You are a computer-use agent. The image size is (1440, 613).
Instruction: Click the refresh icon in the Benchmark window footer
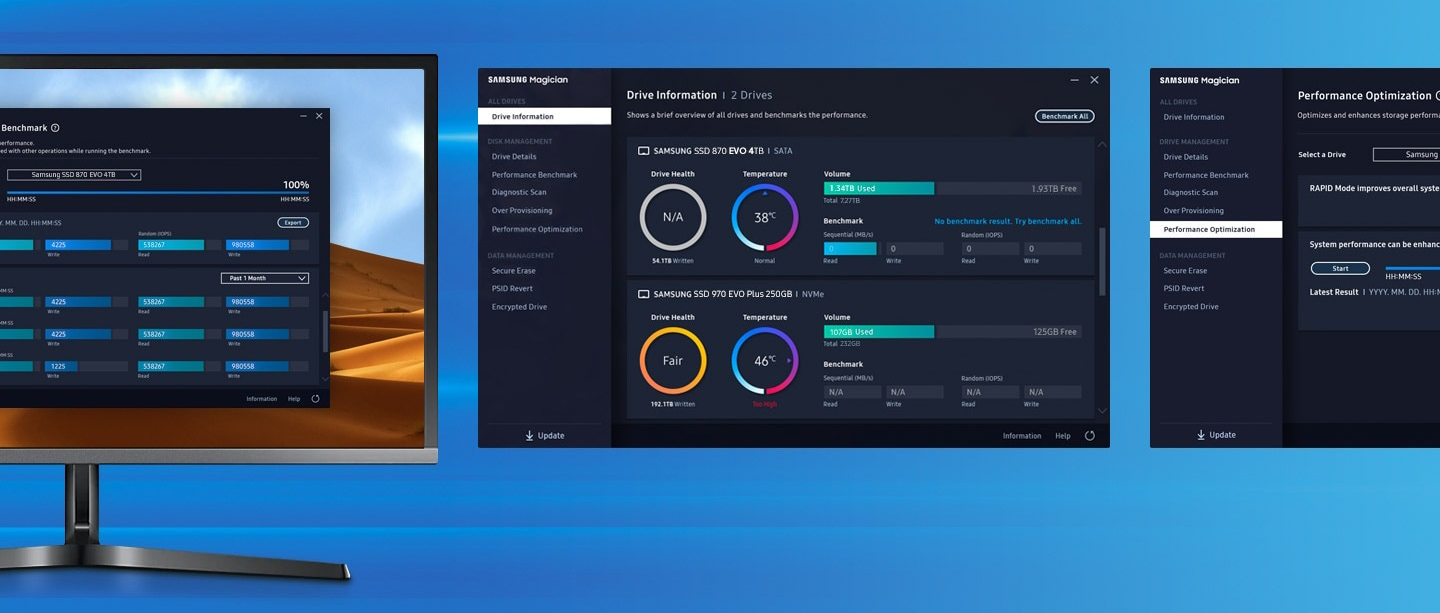tap(315, 398)
